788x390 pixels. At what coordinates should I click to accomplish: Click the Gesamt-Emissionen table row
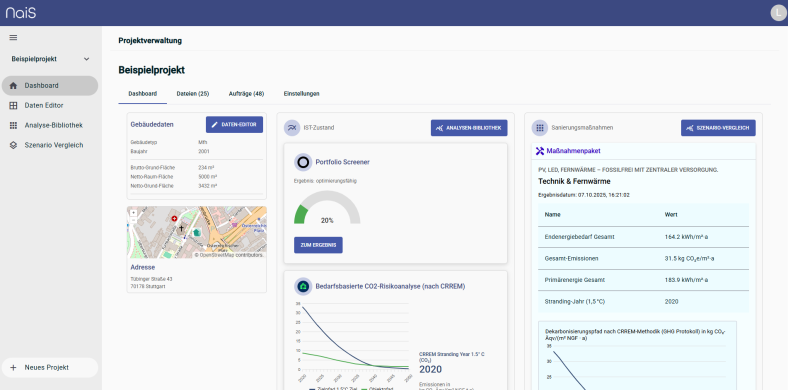[643, 258]
